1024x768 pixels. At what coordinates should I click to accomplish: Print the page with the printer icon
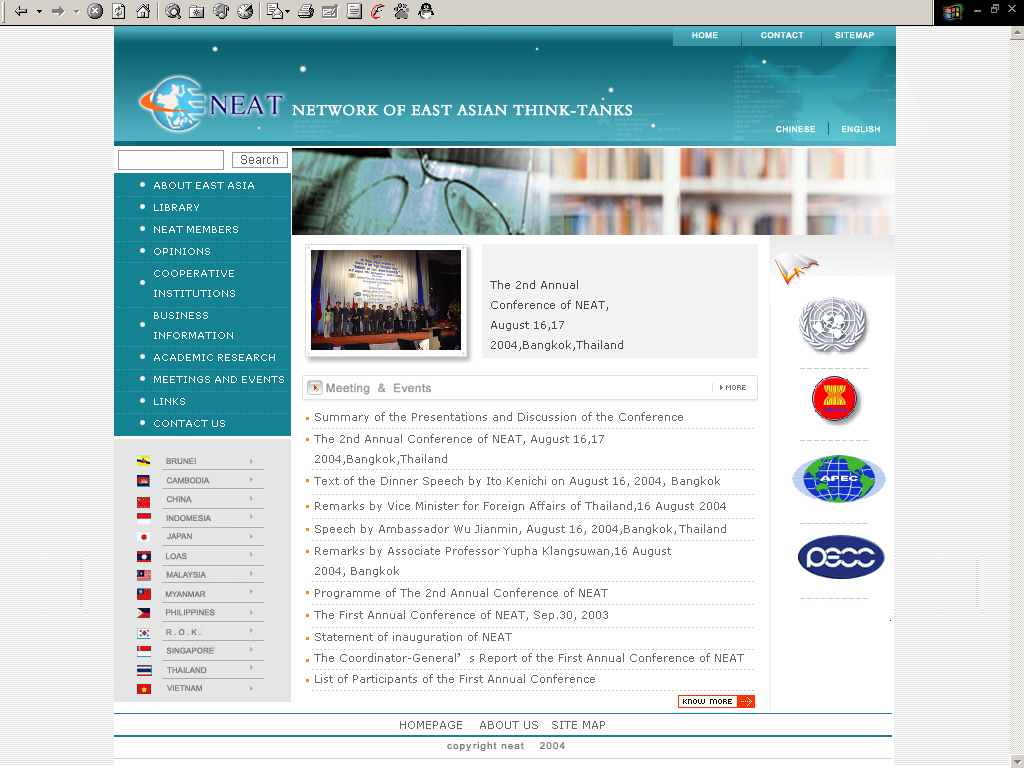tap(306, 11)
